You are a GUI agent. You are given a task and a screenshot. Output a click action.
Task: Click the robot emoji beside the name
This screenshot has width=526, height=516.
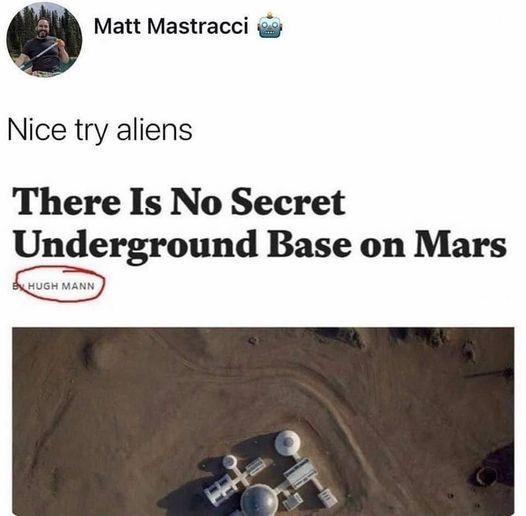click(x=269, y=26)
